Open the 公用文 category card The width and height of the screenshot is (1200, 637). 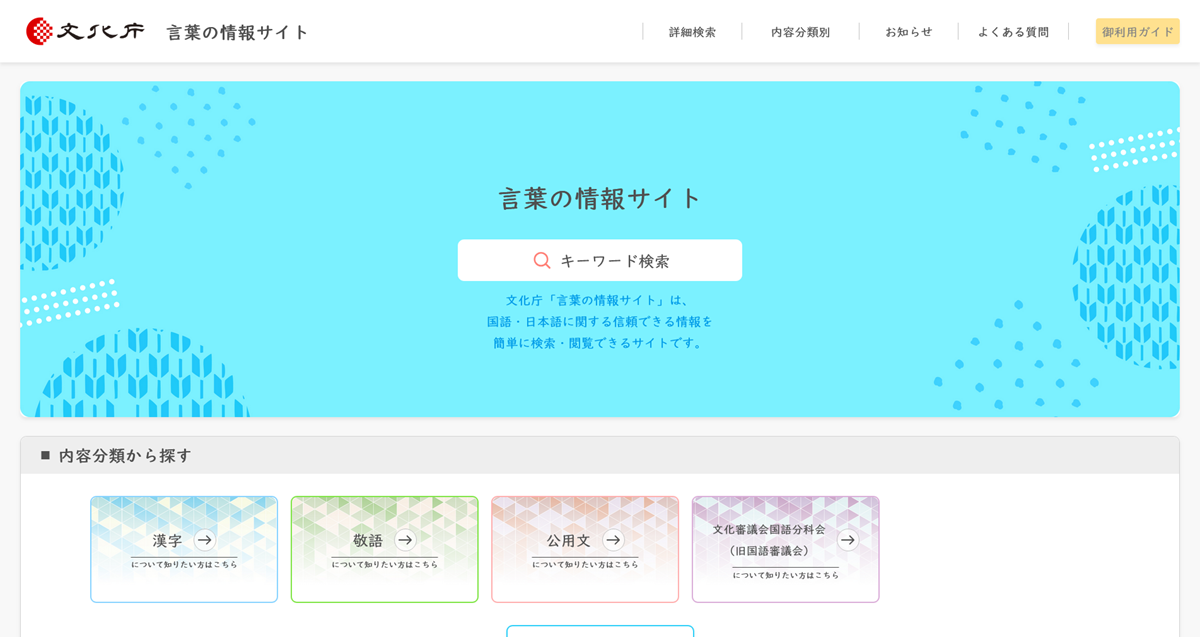coord(585,549)
